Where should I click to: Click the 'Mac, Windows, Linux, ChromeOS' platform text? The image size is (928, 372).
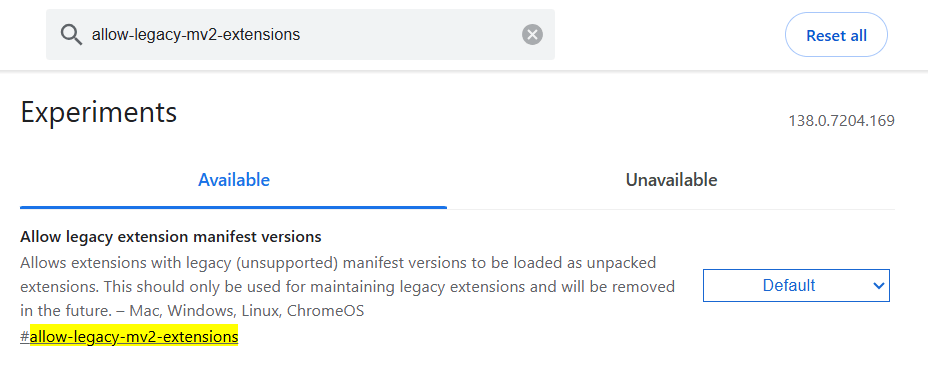(x=247, y=311)
